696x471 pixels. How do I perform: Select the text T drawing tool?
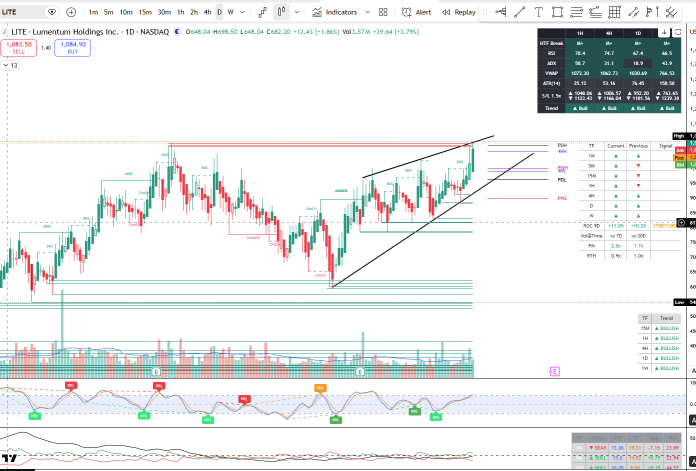pyautogui.click(x=538, y=12)
